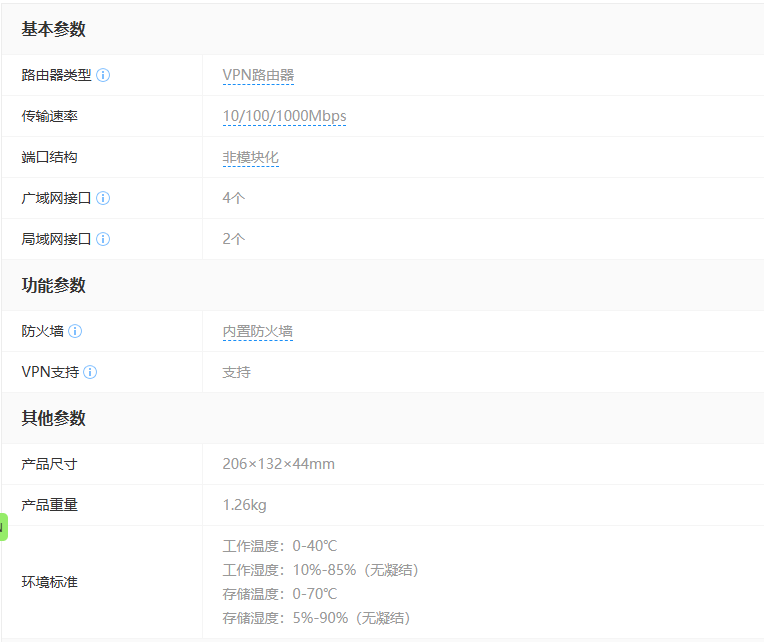
Task: Click info icon beside 广域网接口
Action: (103, 198)
